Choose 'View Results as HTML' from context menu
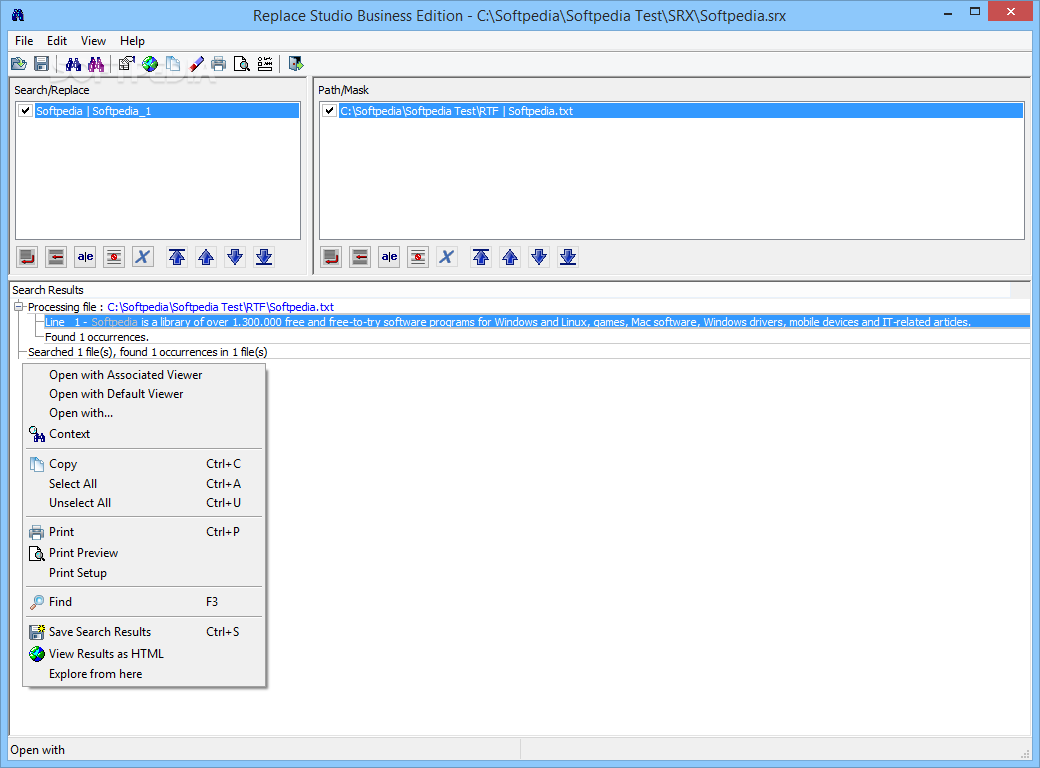 click(144, 654)
